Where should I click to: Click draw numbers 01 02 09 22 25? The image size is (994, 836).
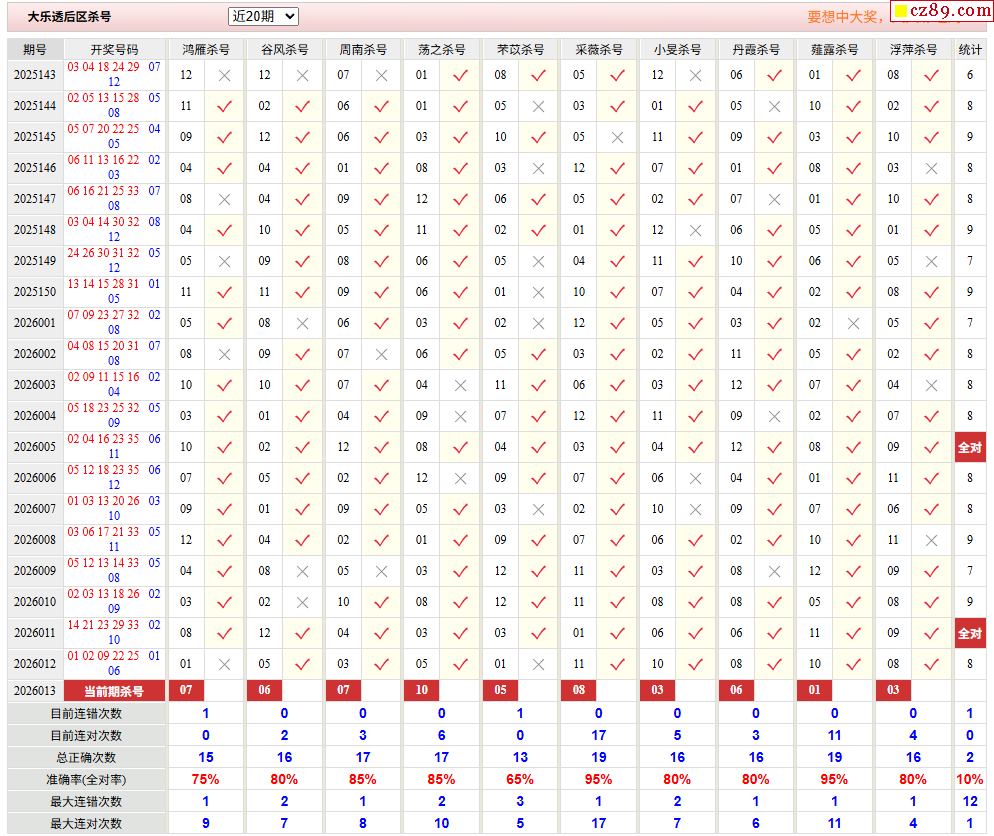[x=103, y=656]
